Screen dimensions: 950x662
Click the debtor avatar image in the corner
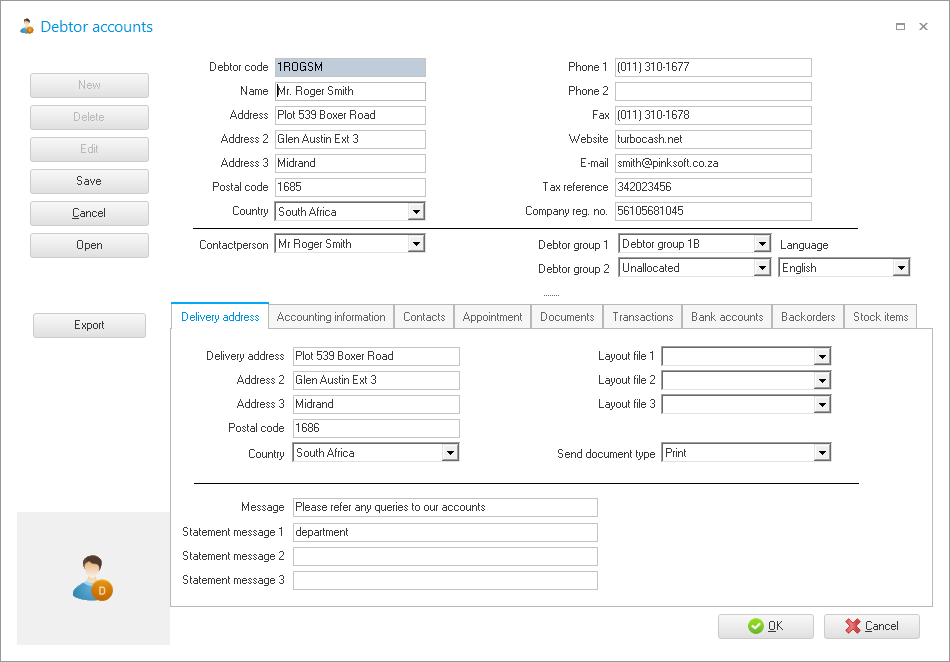(92, 578)
